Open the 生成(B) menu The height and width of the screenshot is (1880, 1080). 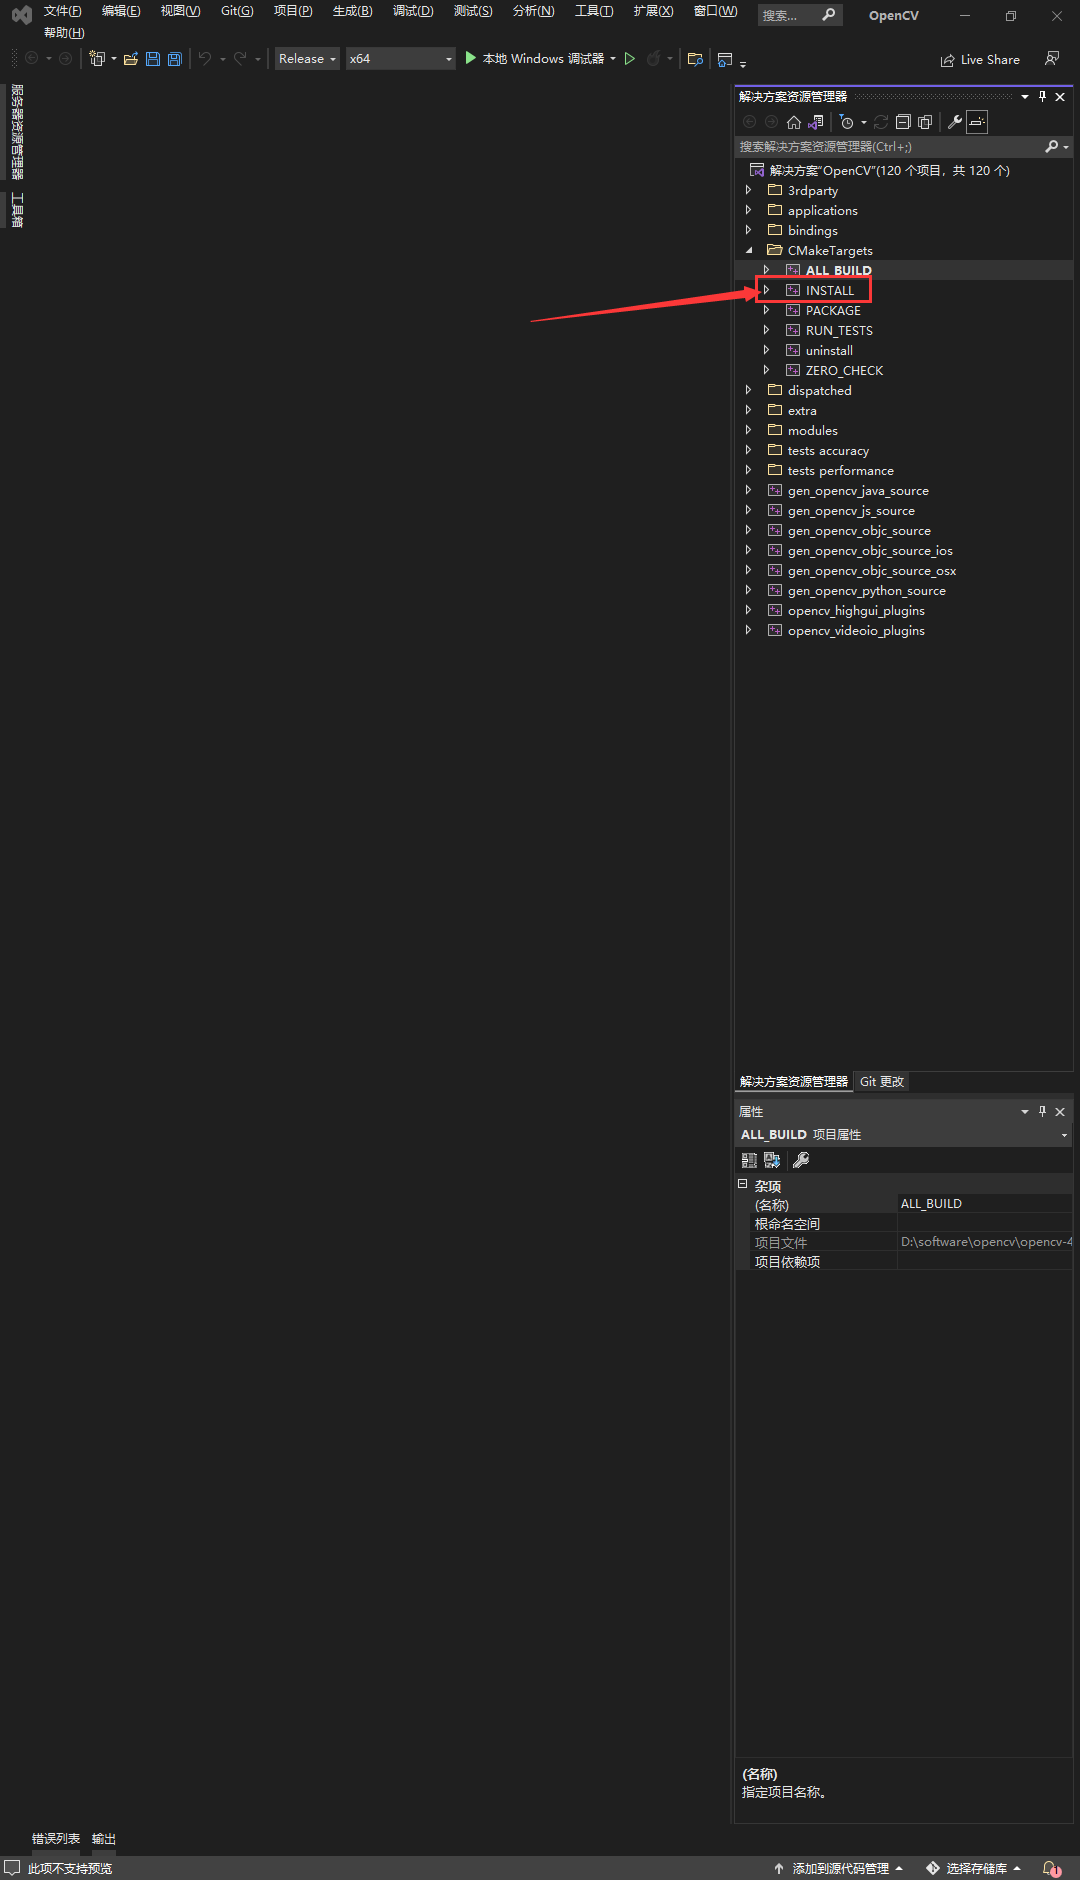tap(352, 11)
